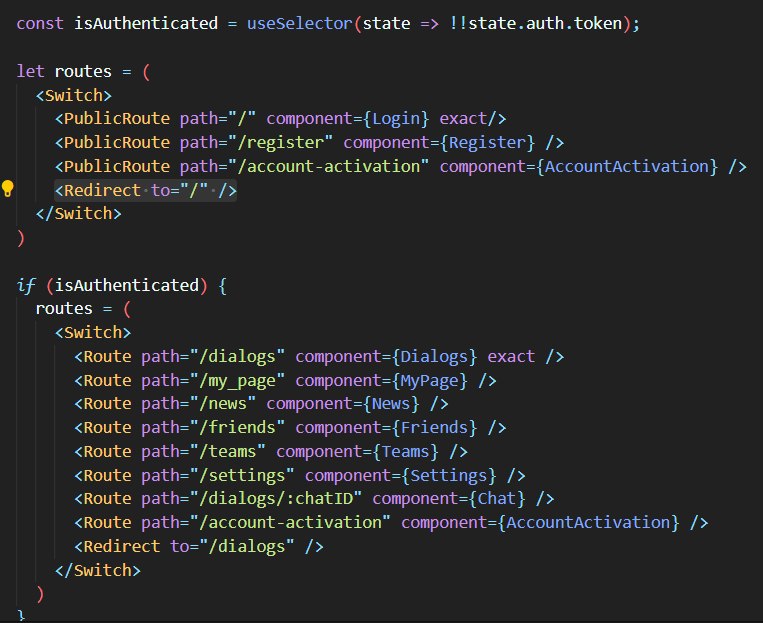This screenshot has width=763, height=623.
Task: Click the 'exact' prop on Login route
Action: (x=463, y=119)
